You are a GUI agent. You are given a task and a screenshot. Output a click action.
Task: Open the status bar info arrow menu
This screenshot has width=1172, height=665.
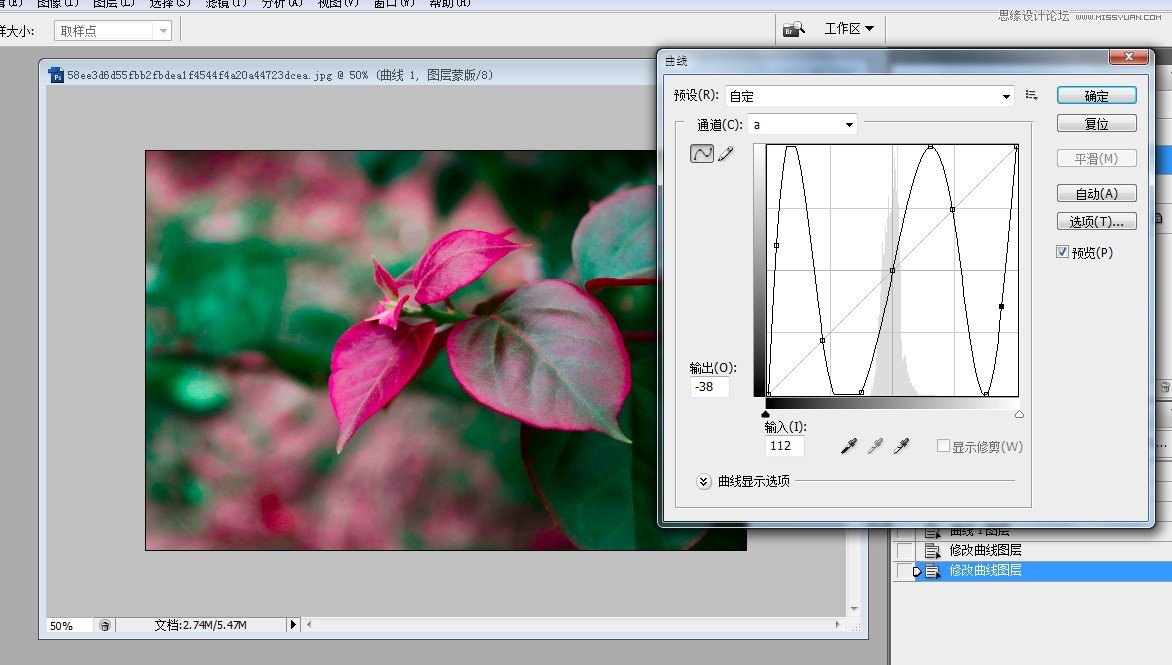(x=293, y=625)
